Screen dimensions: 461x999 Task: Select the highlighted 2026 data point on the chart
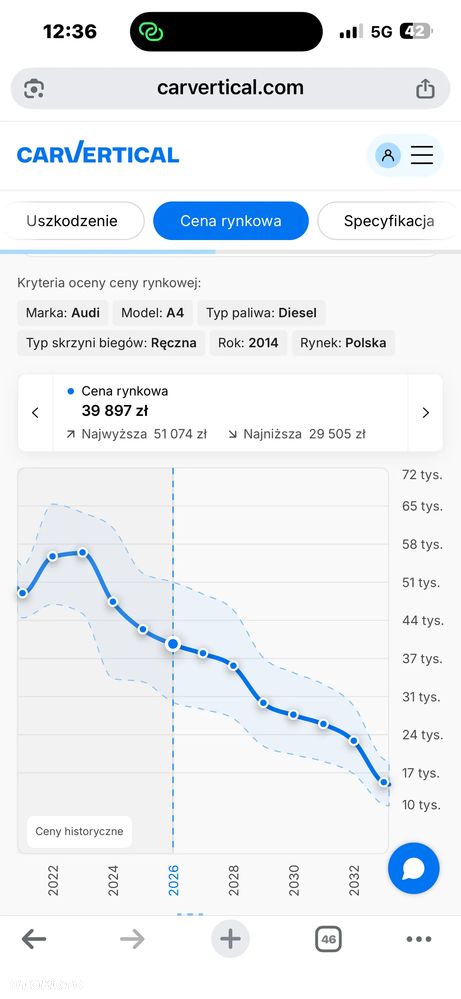173,644
